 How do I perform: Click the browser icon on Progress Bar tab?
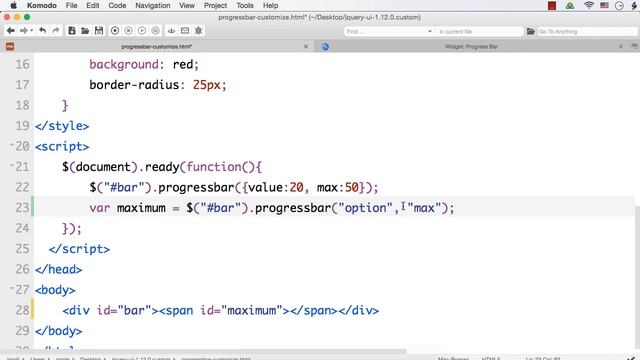(325, 47)
